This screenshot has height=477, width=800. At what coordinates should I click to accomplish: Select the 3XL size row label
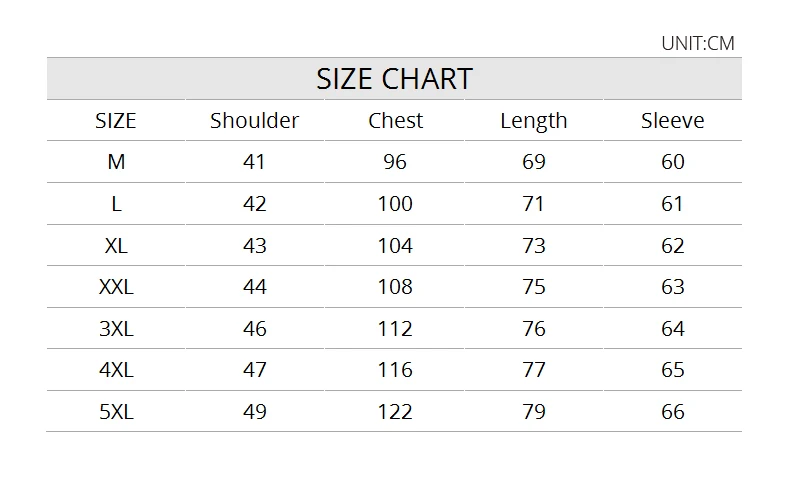click(x=116, y=329)
